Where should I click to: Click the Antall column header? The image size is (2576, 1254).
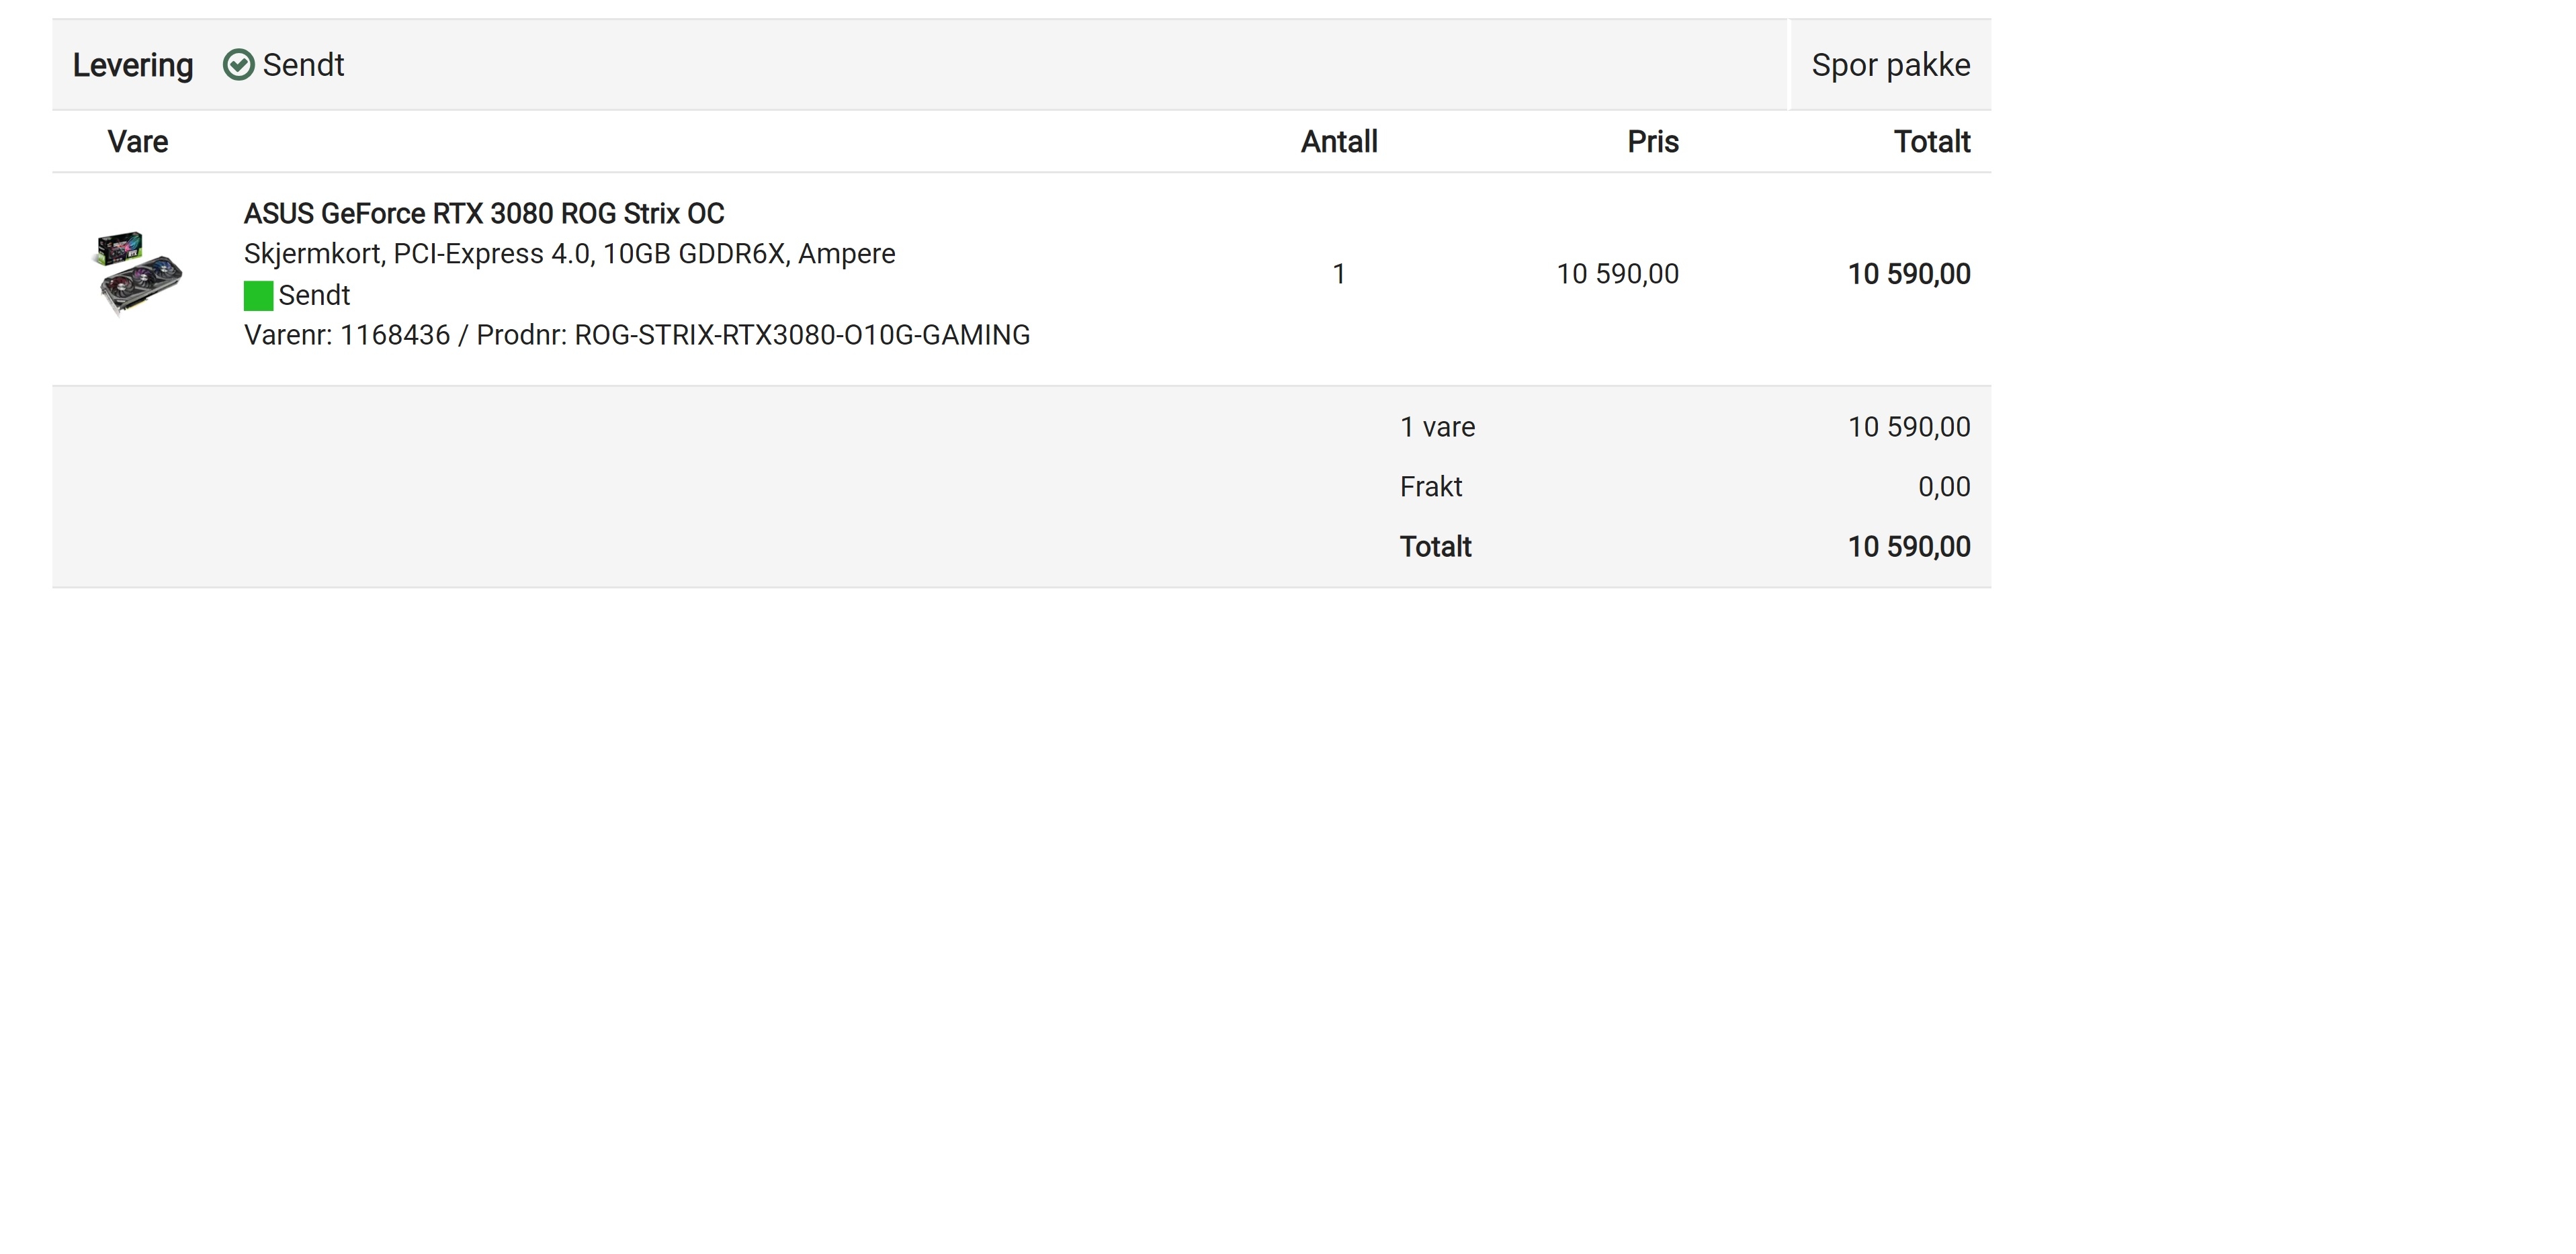(x=1339, y=142)
